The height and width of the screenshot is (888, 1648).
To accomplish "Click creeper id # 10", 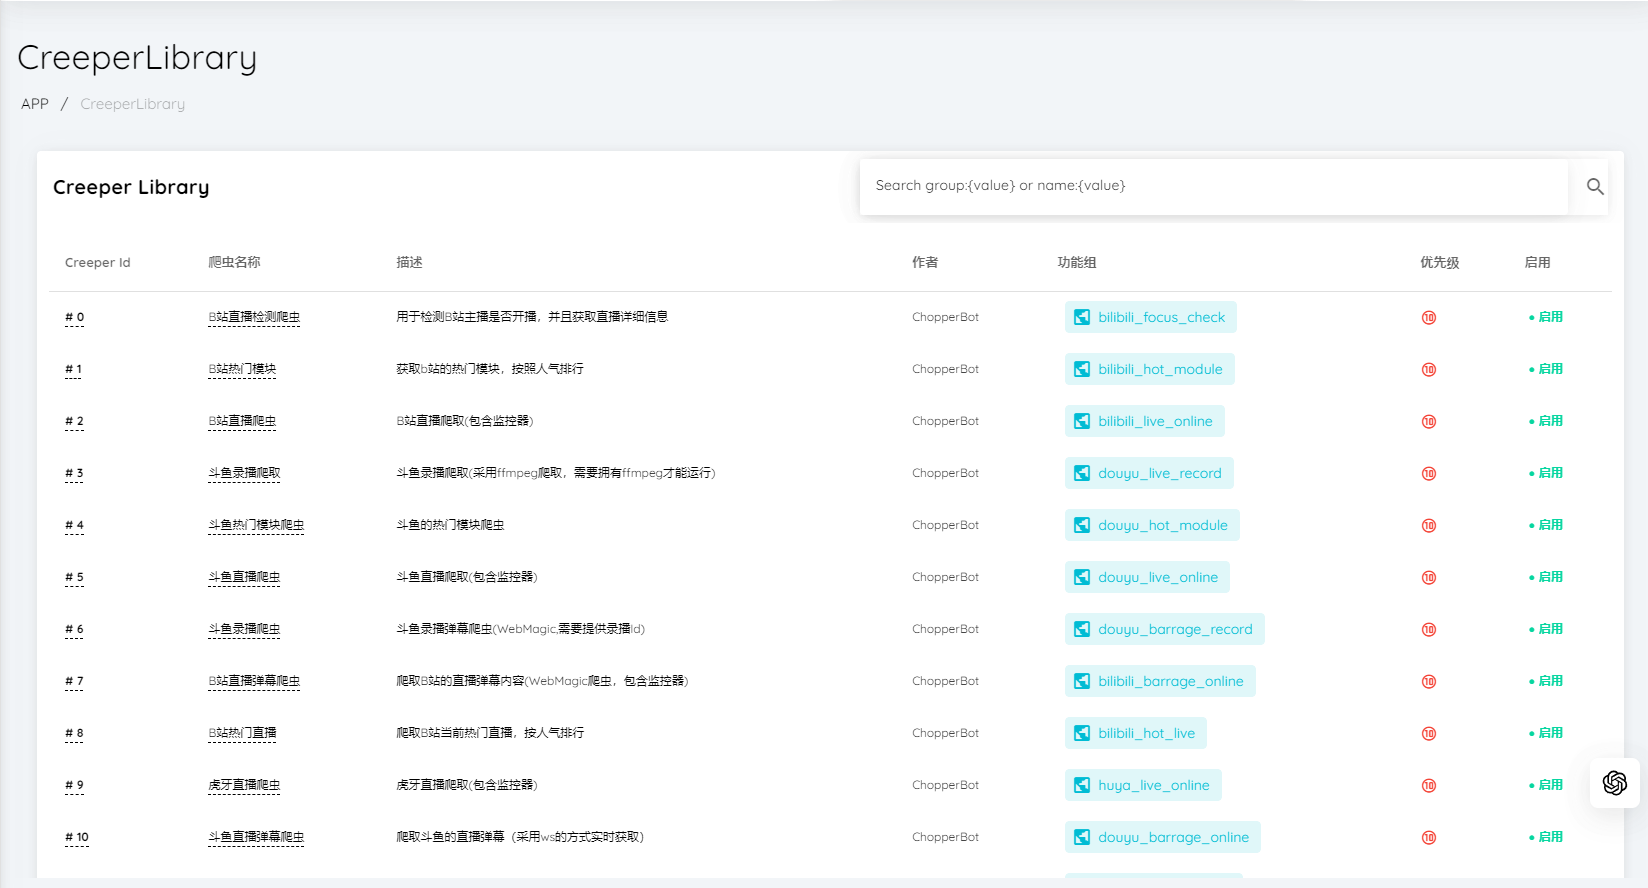I will coord(77,837).
